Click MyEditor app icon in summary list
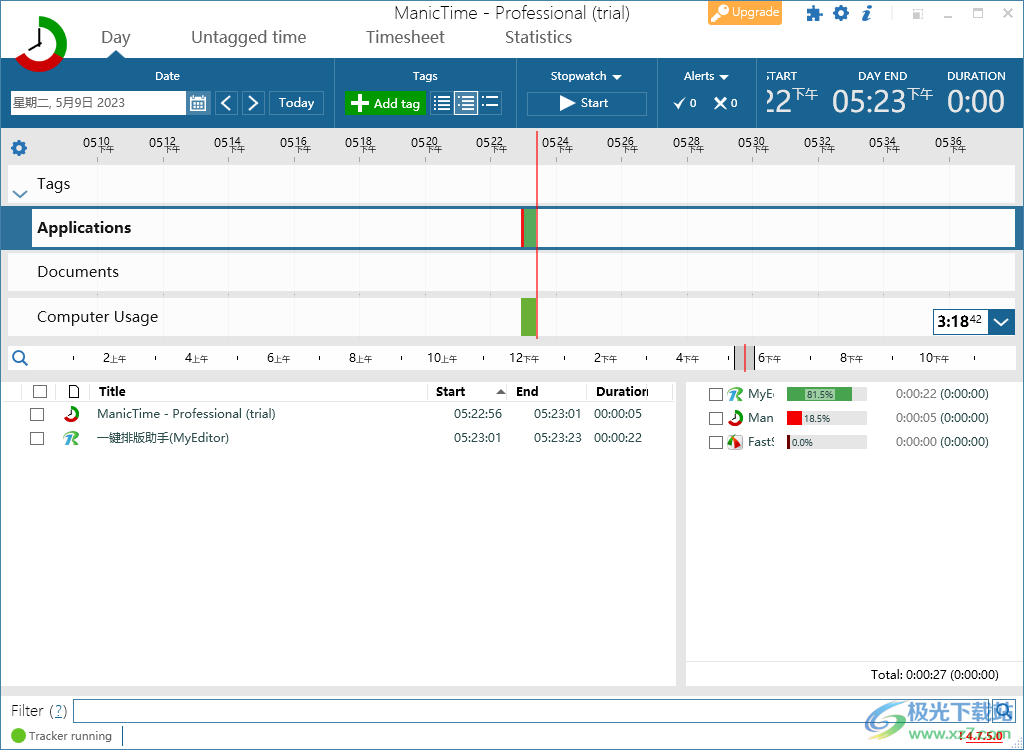This screenshot has width=1024, height=750. (735, 394)
